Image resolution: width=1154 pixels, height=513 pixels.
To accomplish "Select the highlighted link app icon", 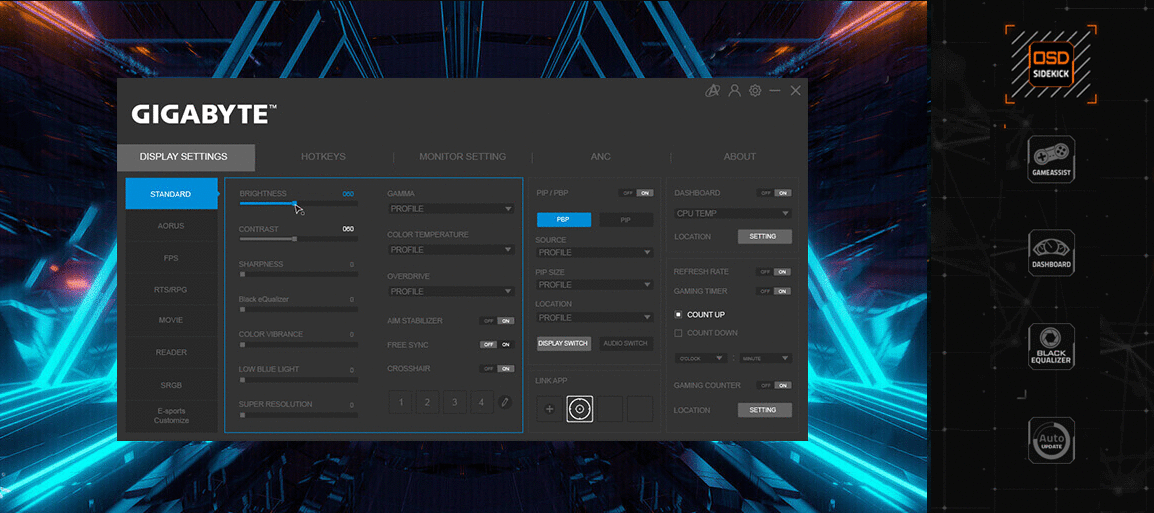I will pos(579,408).
